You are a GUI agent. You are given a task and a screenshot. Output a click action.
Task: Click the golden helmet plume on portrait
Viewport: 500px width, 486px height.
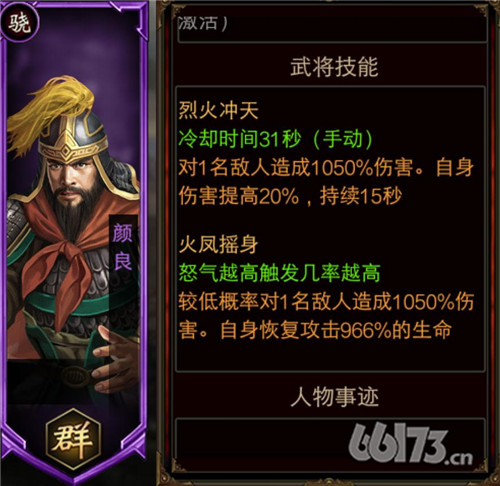click(50, 110)
